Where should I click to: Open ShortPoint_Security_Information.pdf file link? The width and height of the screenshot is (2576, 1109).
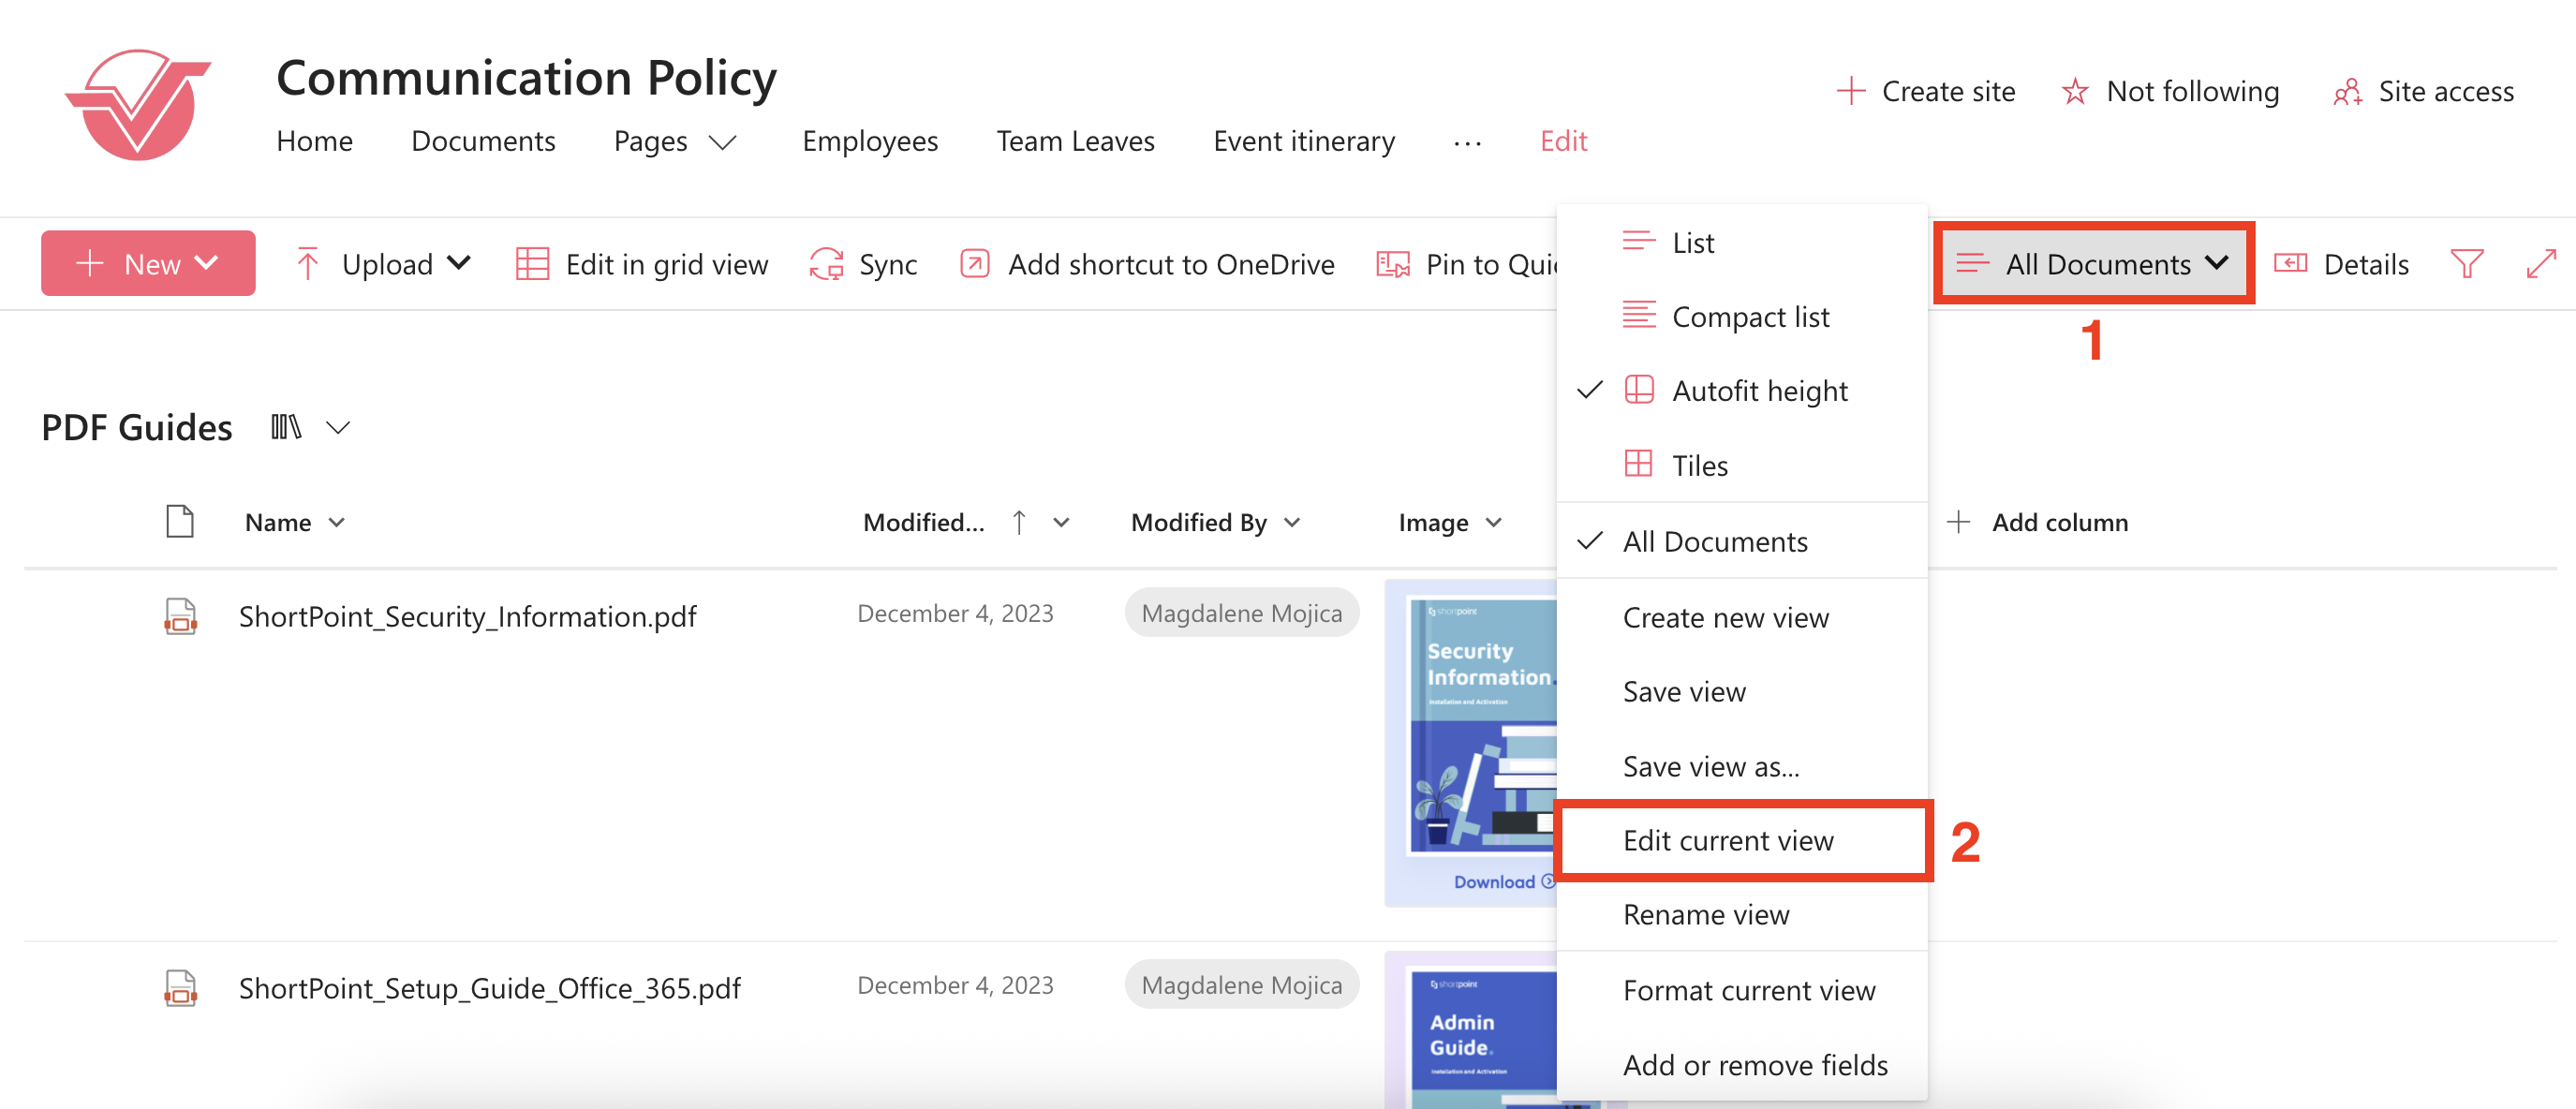pos(467,617)
